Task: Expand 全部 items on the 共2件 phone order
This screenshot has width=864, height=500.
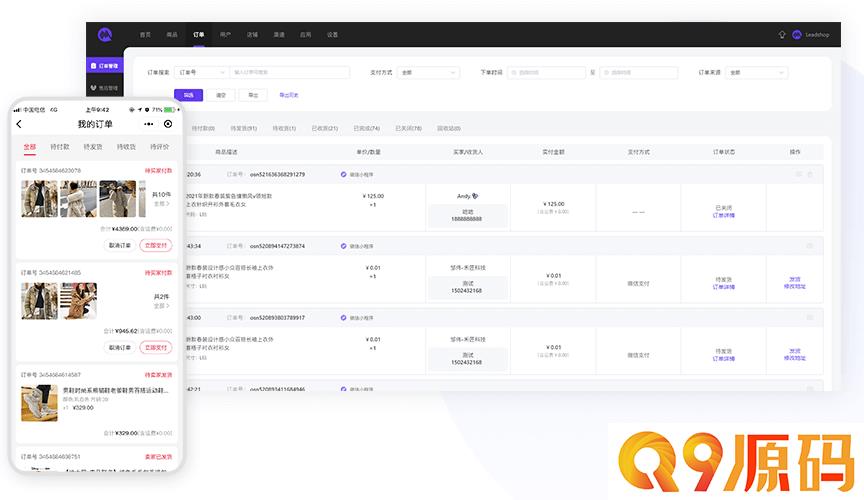Action: (x=161, y=306)
